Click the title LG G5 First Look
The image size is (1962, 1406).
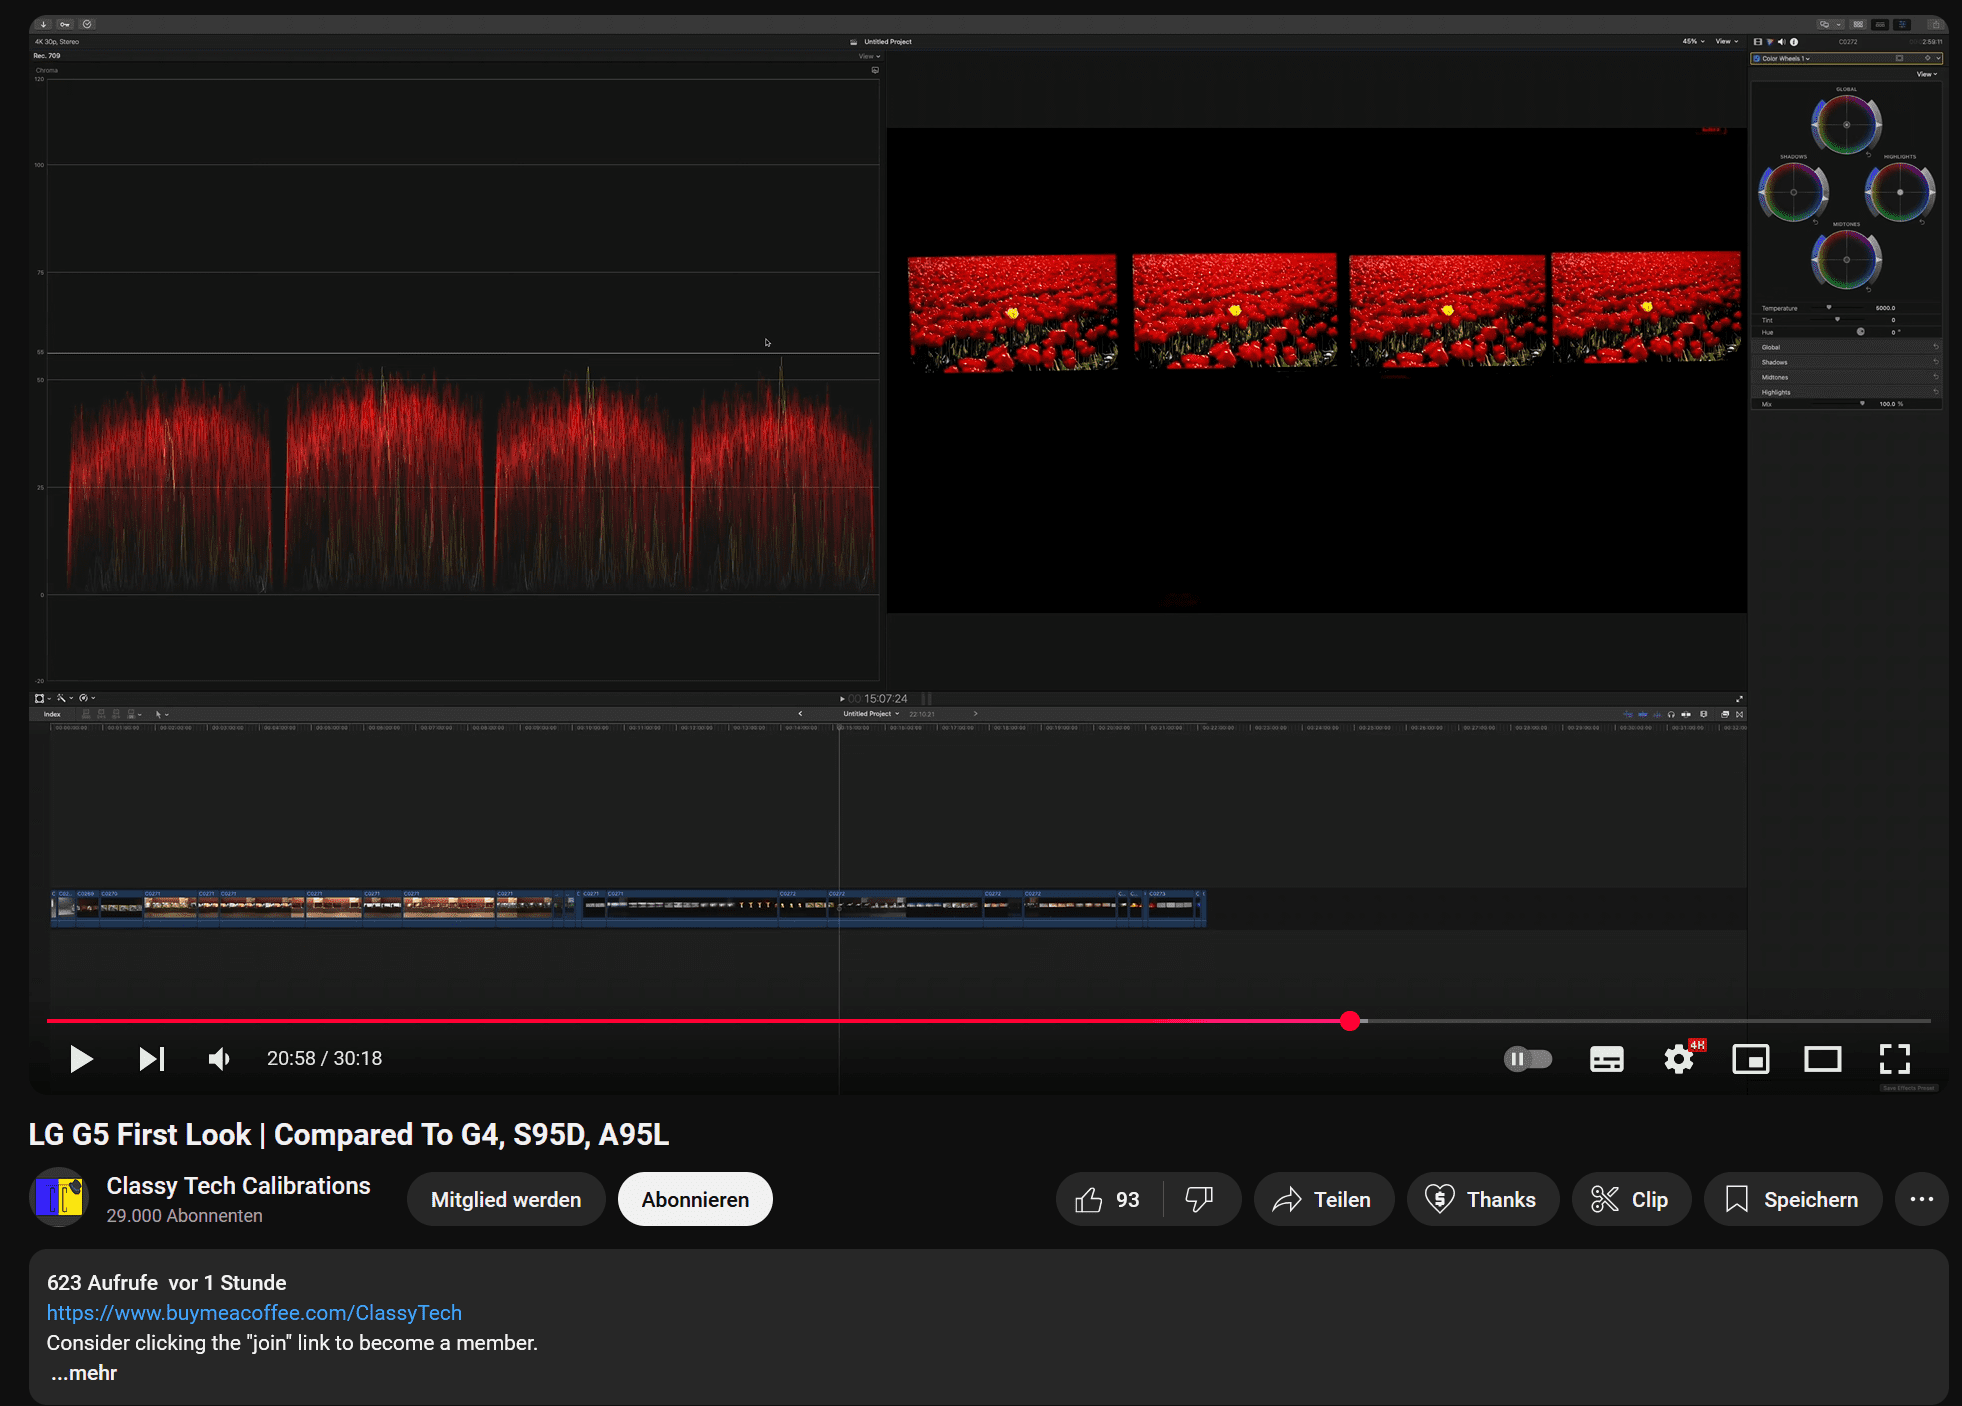[x=348, y=1134]
